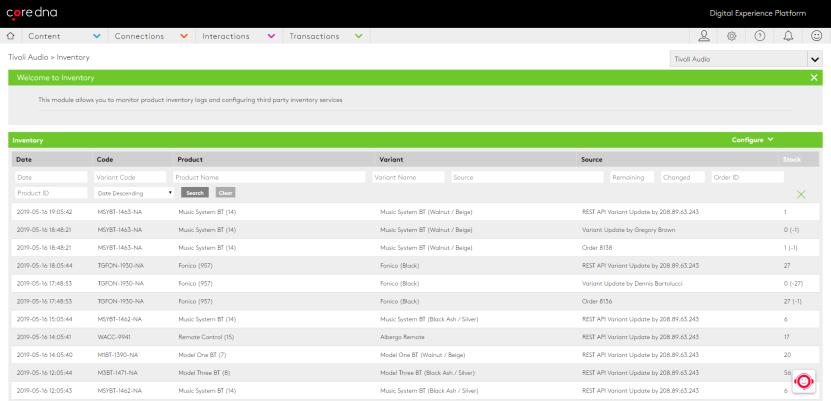Click variant 'Model Three BT (Black Ash / Silver)'
The height and width of the screenshot is (401, 831).
pyautogui.click(x=427, y=373)
